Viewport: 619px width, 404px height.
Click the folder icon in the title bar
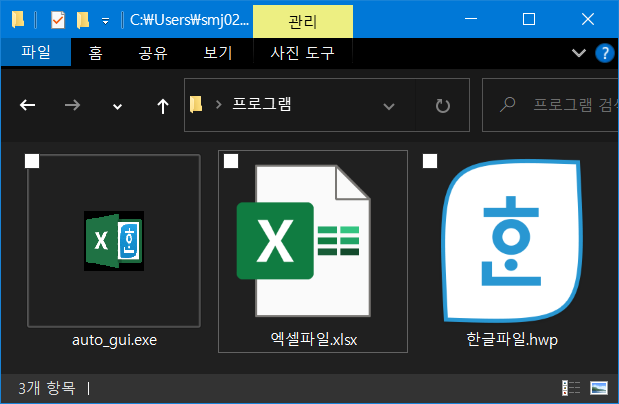(18, 19)
